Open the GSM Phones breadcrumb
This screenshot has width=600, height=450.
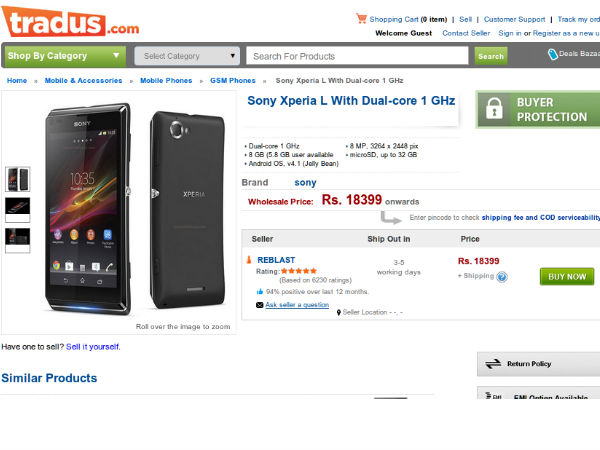(233, 80)
